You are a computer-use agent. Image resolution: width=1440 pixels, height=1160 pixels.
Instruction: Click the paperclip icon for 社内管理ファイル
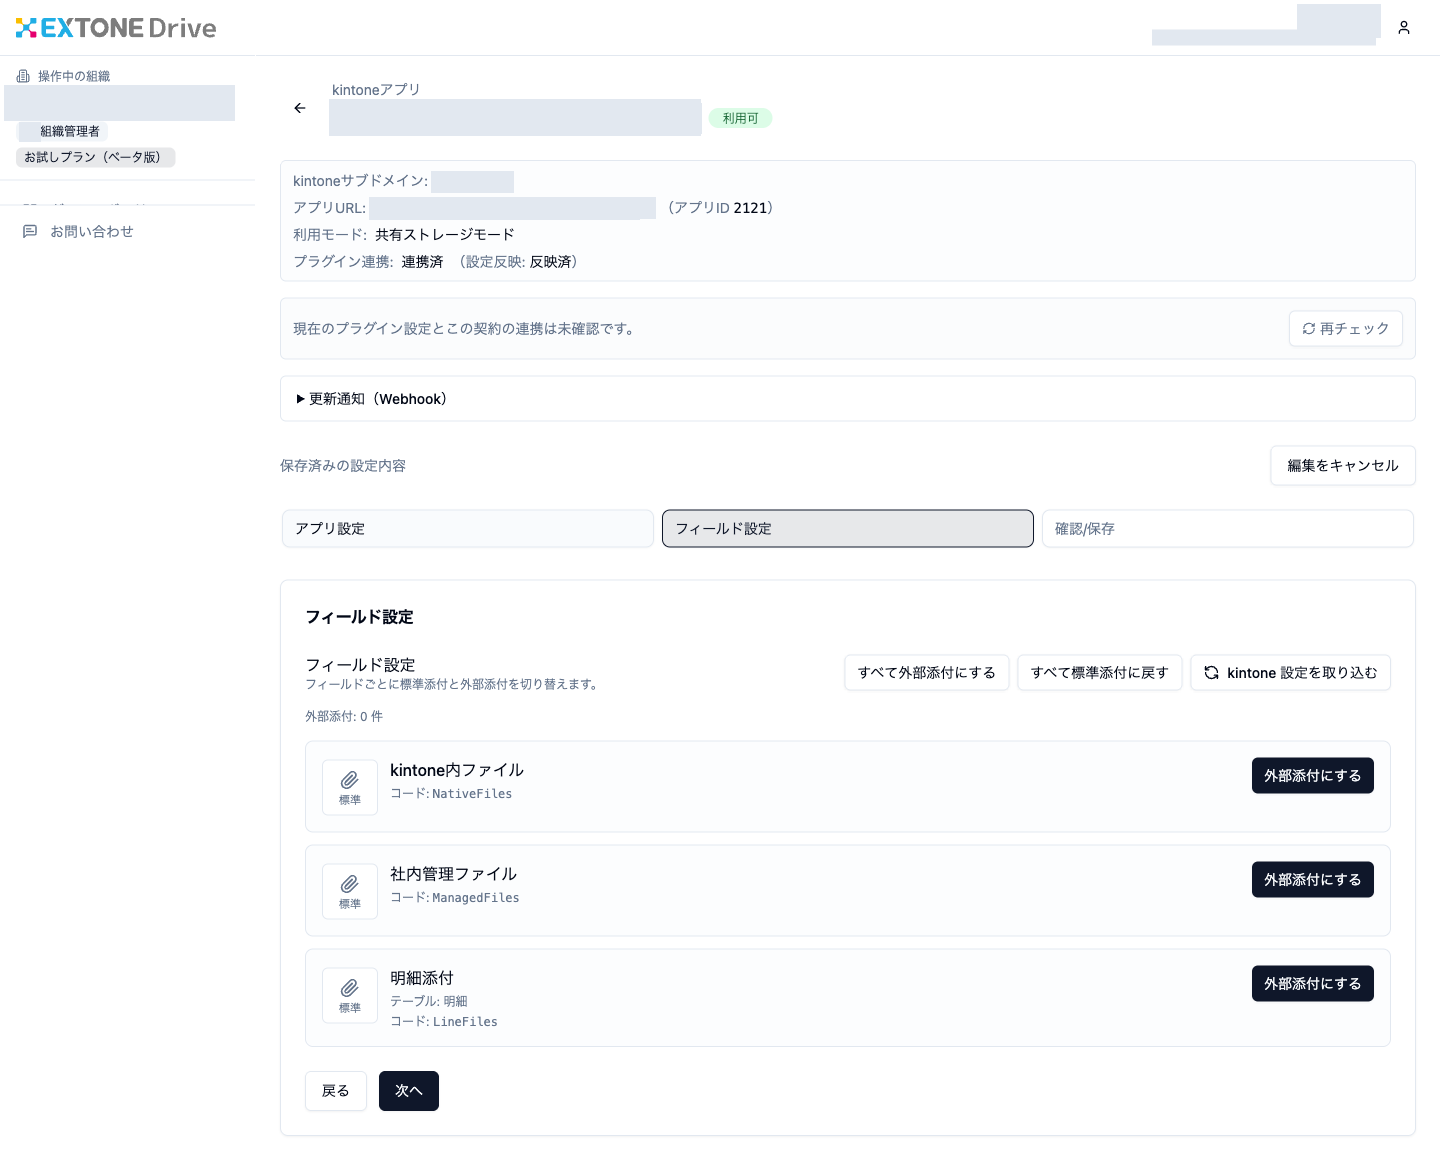click(350, 884)
